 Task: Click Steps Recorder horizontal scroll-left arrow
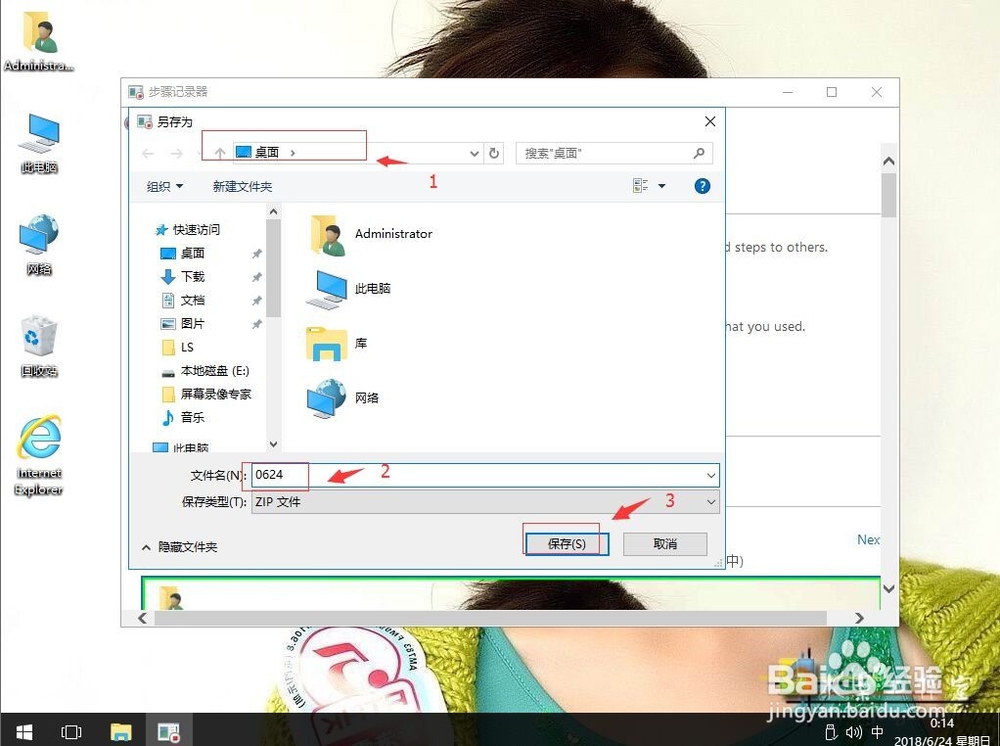[x=143, y=618]
